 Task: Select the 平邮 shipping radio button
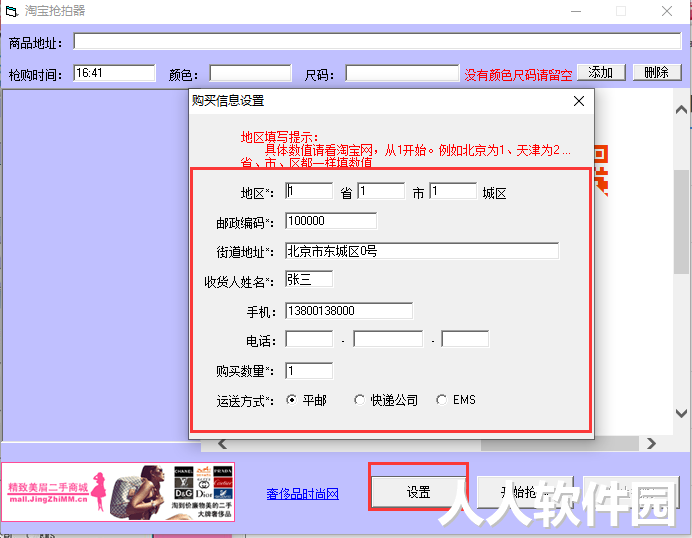pos(291,400)
